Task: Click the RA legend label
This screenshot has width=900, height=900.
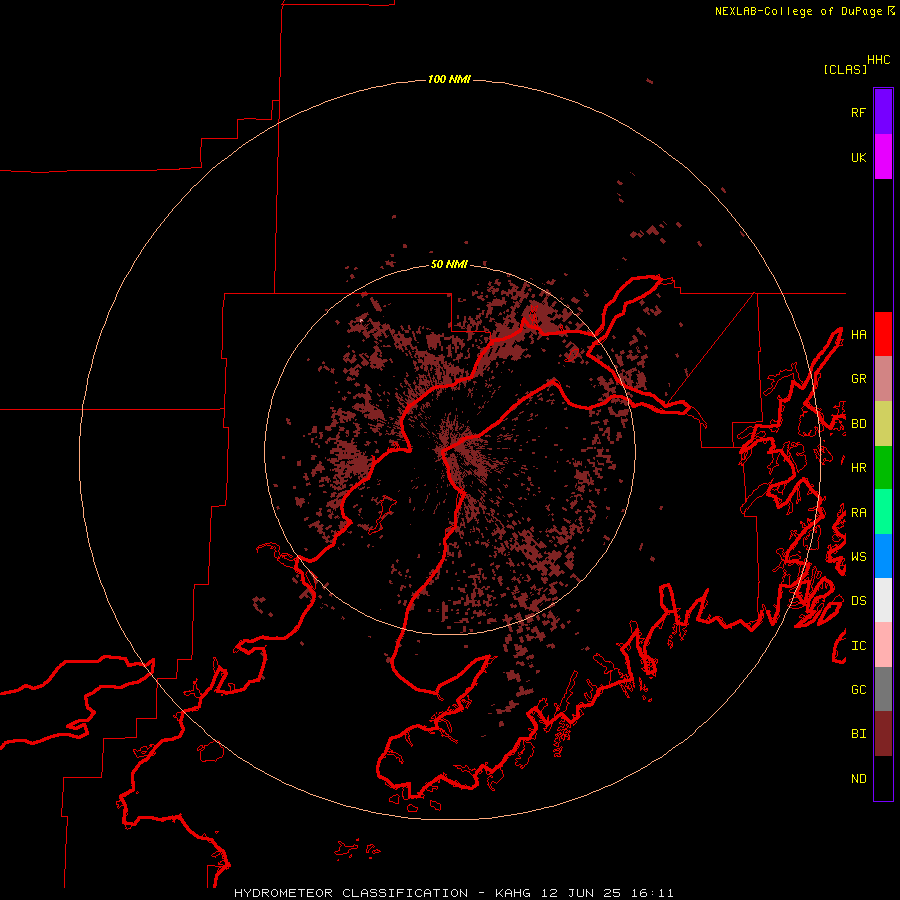Action: (859, 513)
